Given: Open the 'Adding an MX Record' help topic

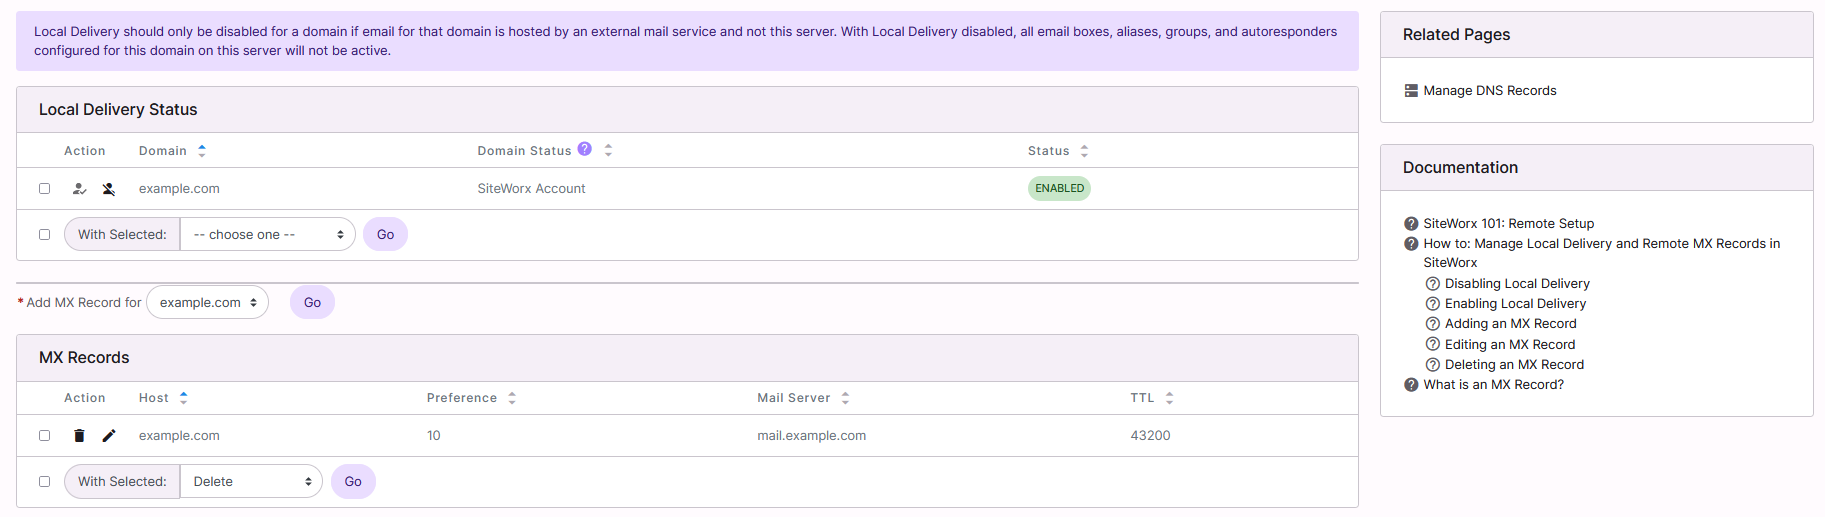Looking at the screenshot, I should 1510,324.
